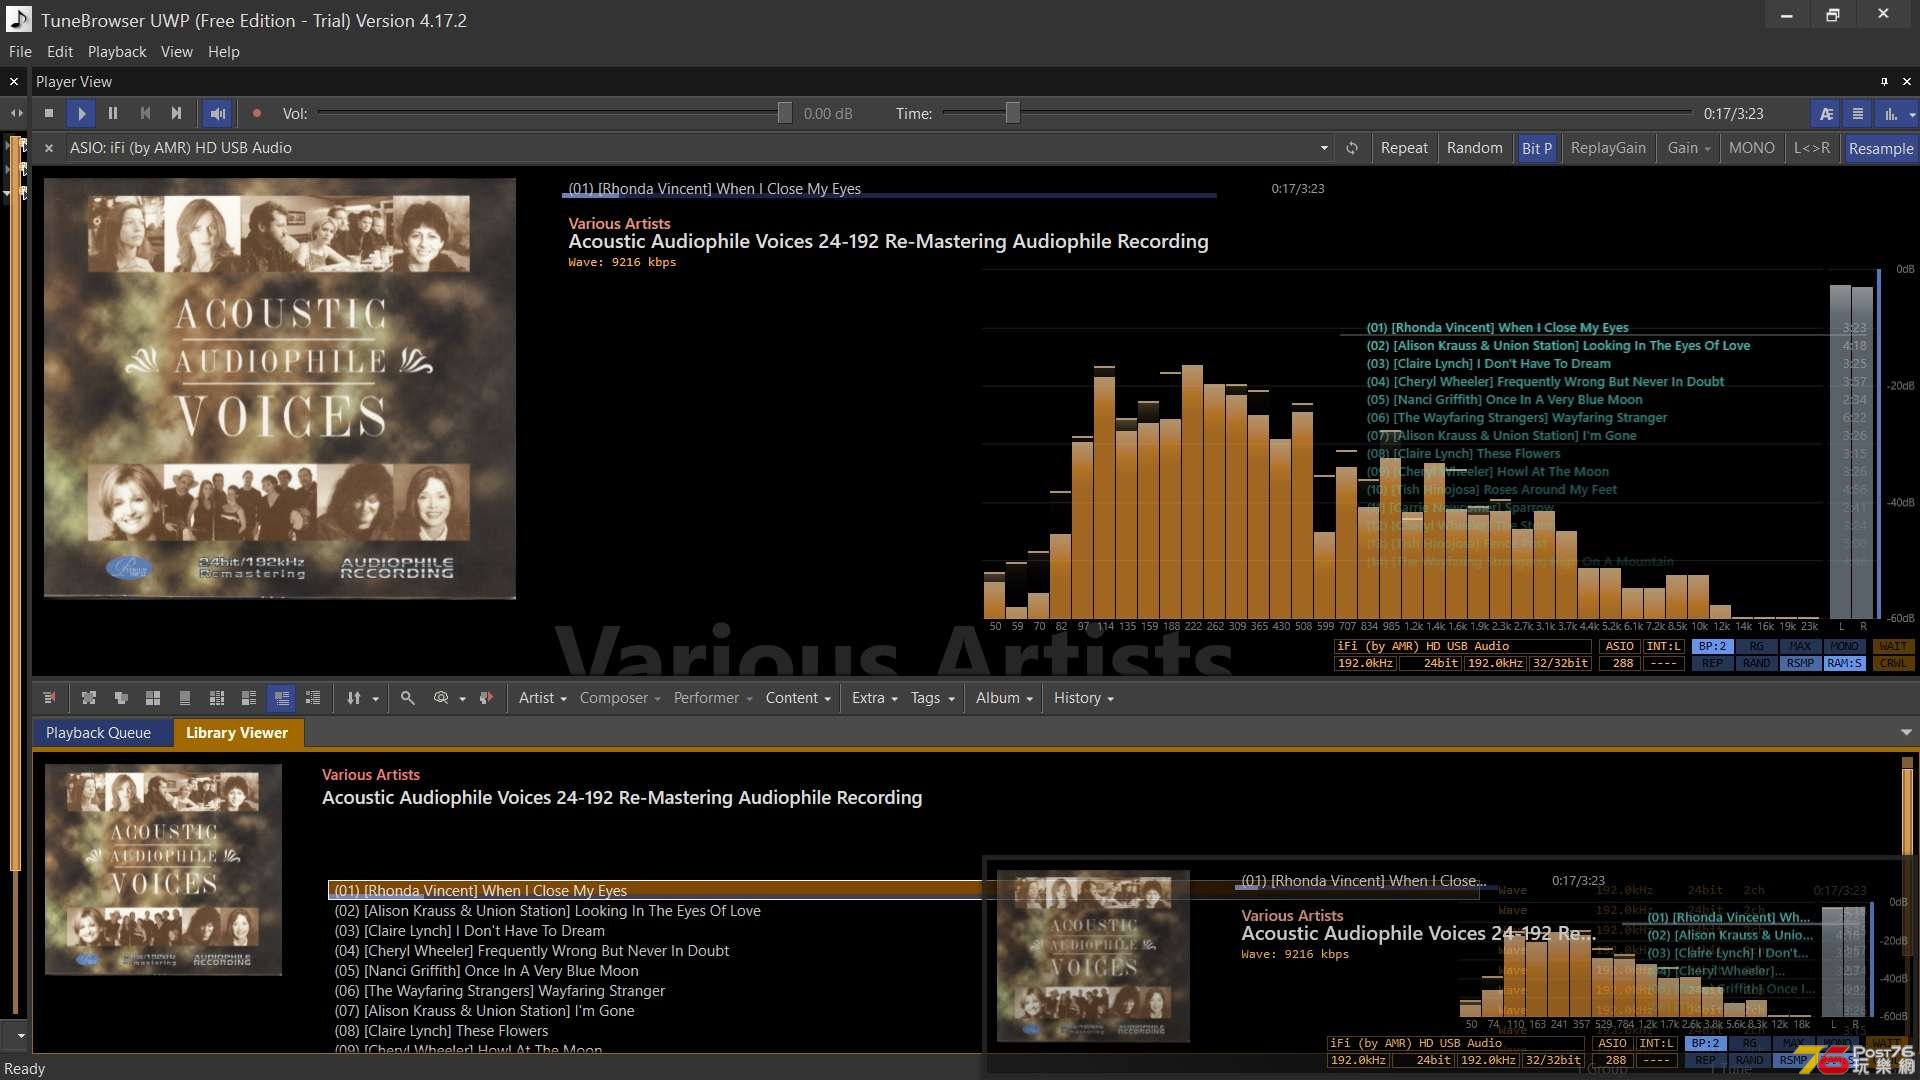
Task: Open the tab list arrow at right of tabs
Action: [1906, 733]
